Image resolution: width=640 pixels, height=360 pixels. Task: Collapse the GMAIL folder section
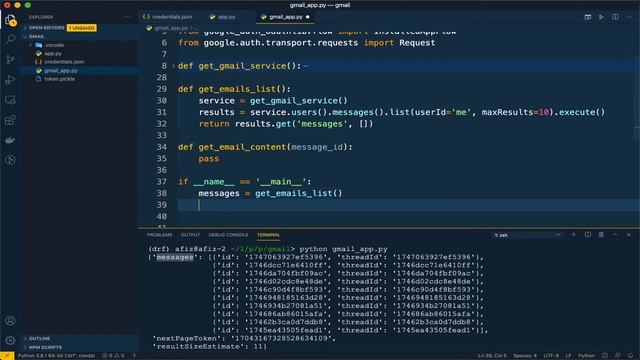[80, 36]
